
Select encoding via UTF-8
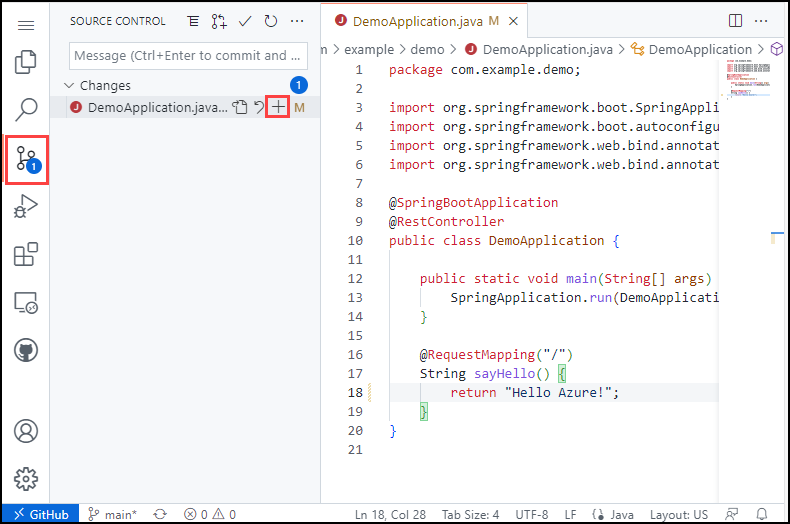point(532,514)
